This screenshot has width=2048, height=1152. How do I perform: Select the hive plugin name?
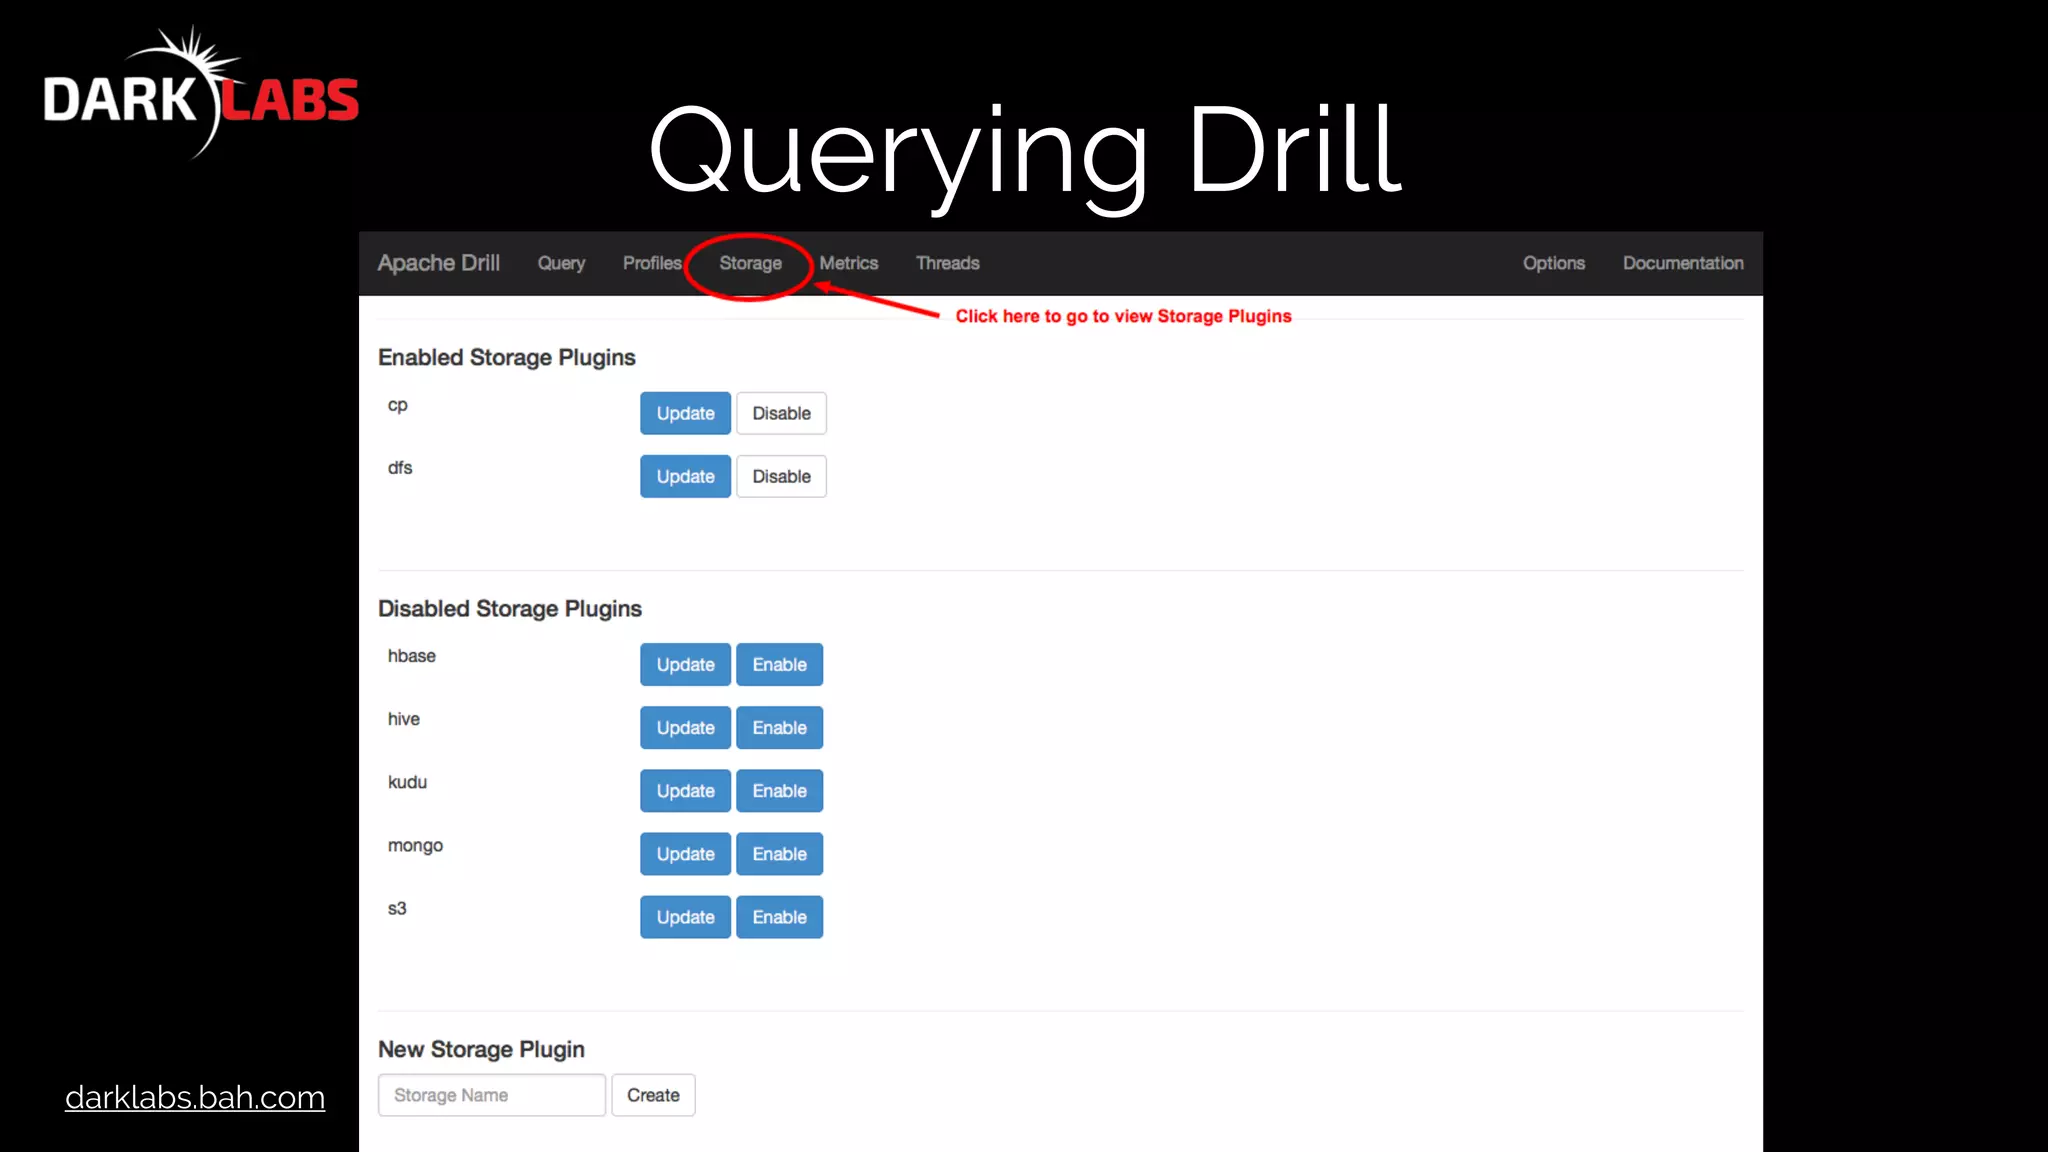tap(403, 719)
